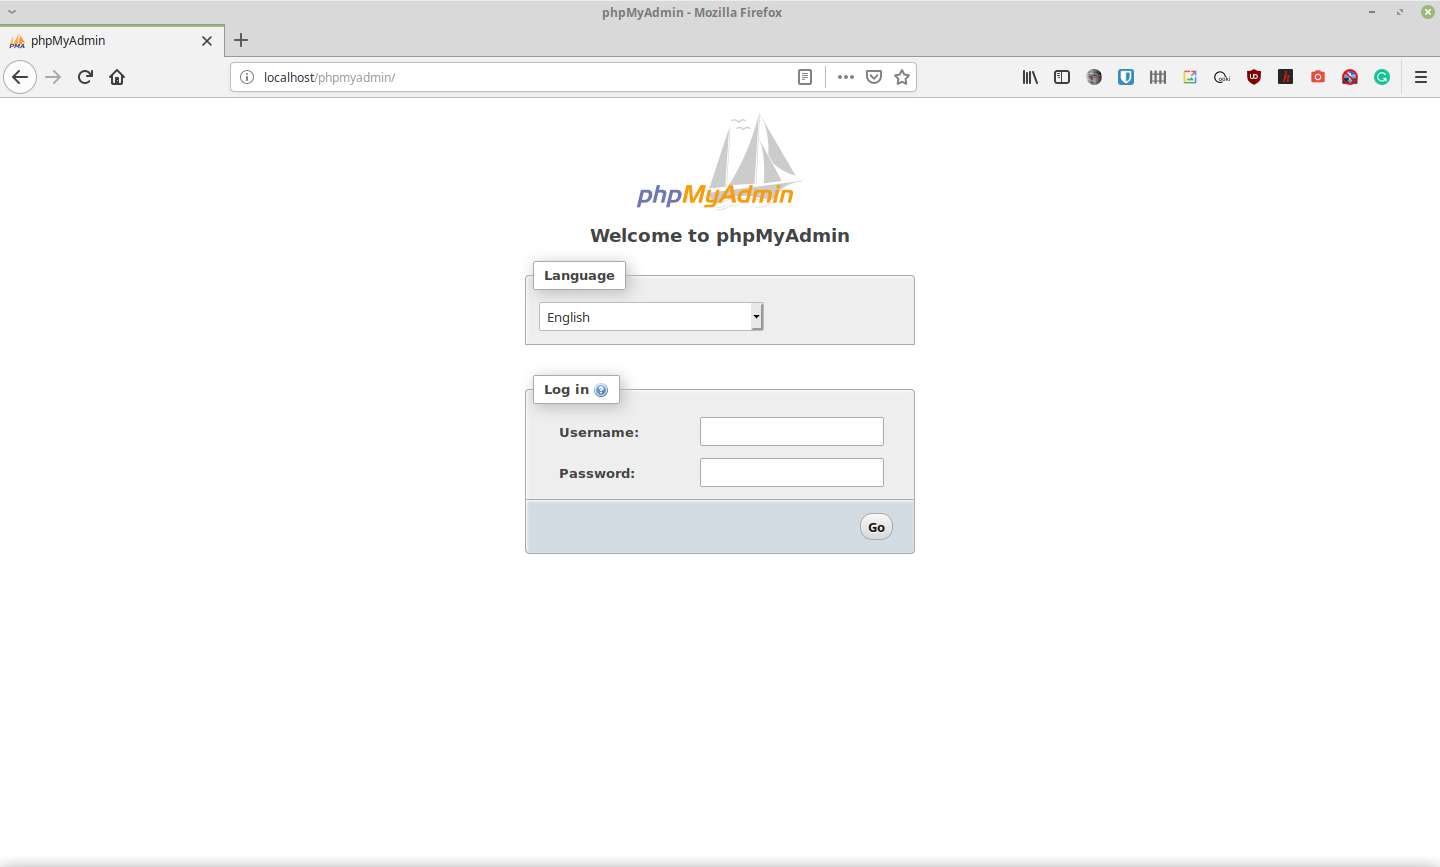Click the forward navigation arrow
Screen dimensions: 1440x867
click(x=53, y=77)
